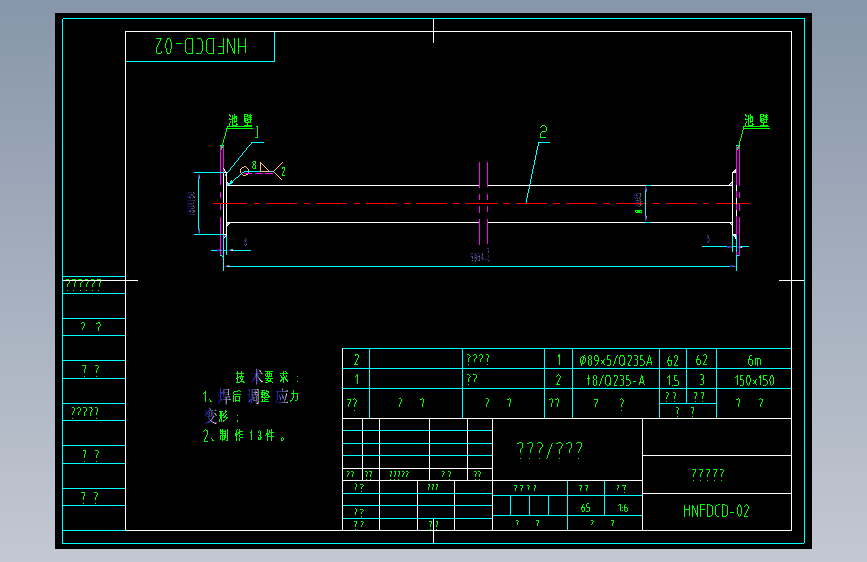Click the '6m' remark cell in parts list

(754, 361)
